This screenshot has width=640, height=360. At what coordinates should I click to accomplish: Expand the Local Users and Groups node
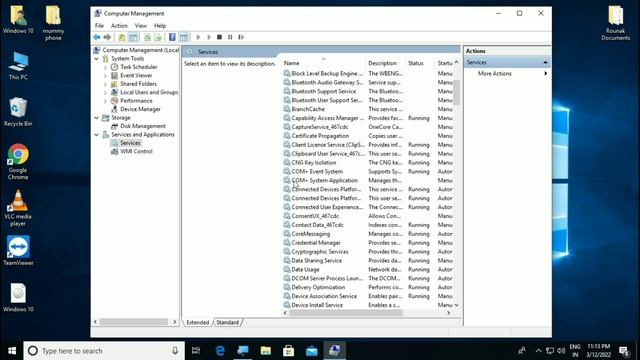(105, 93)
